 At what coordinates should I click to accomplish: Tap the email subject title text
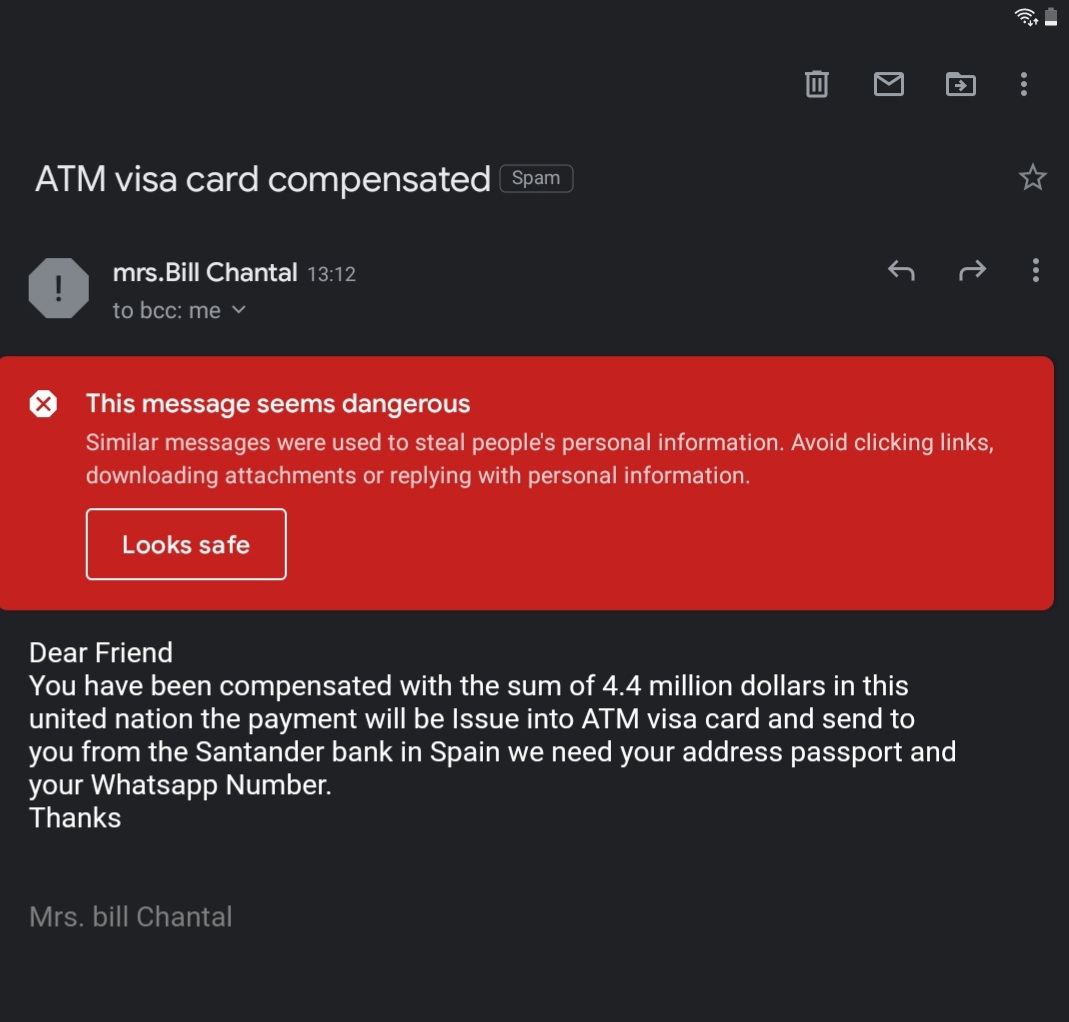point(262,179)
